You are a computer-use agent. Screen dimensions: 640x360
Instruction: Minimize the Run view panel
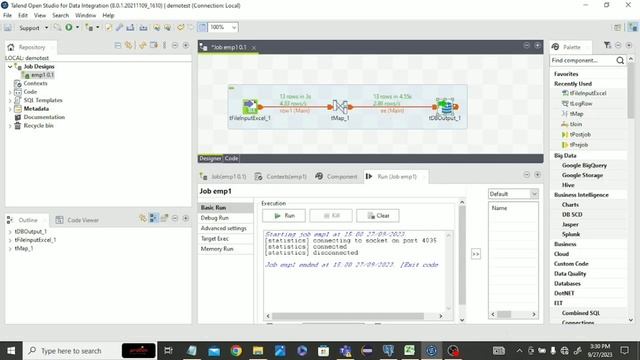click(x=527, y=175)
